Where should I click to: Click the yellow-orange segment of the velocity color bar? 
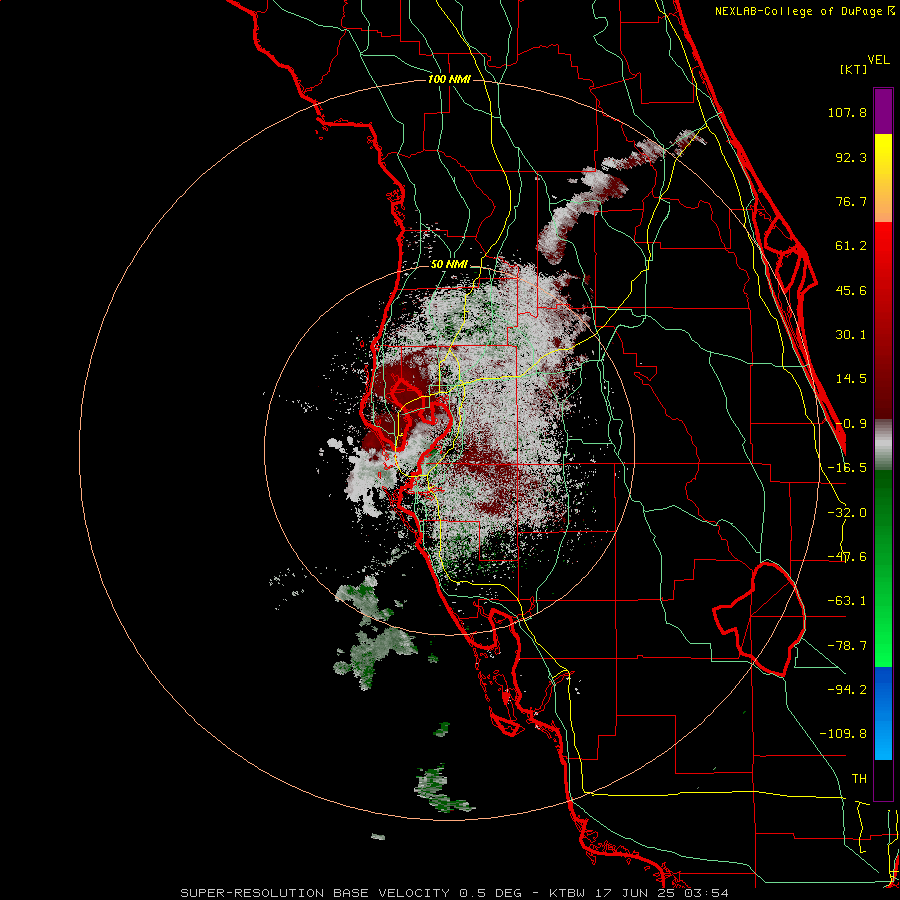pos(883,178)
